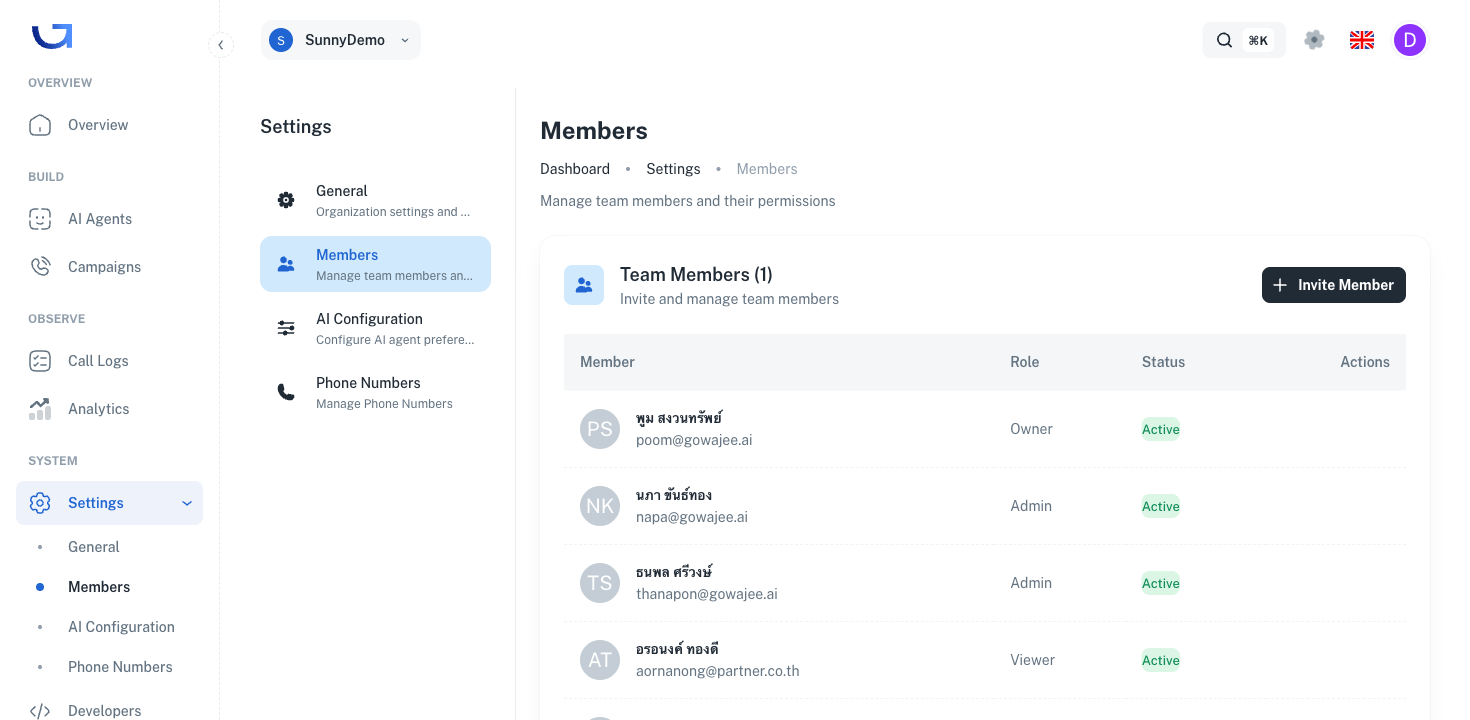Click the Analytics bar chart icon
The image size is (1470, 720).
click(x=40, y=409)
